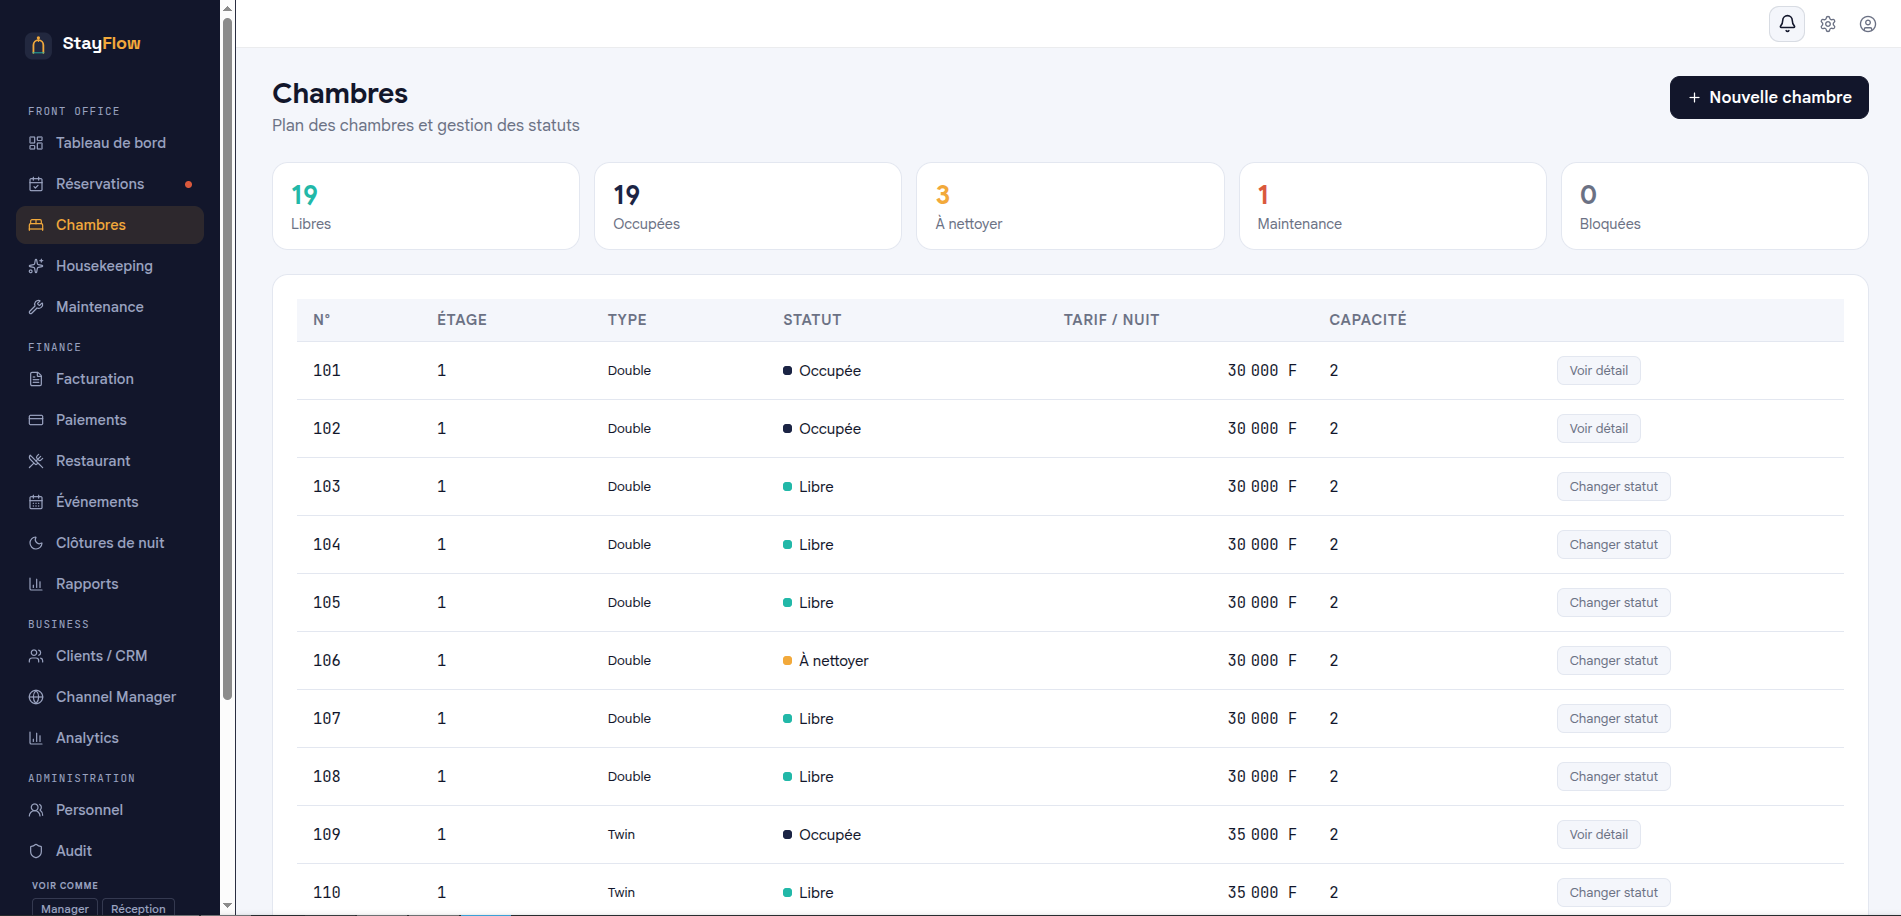Click the Rapports chart icon
This screenshot has width=1901, height=916.
36,584
